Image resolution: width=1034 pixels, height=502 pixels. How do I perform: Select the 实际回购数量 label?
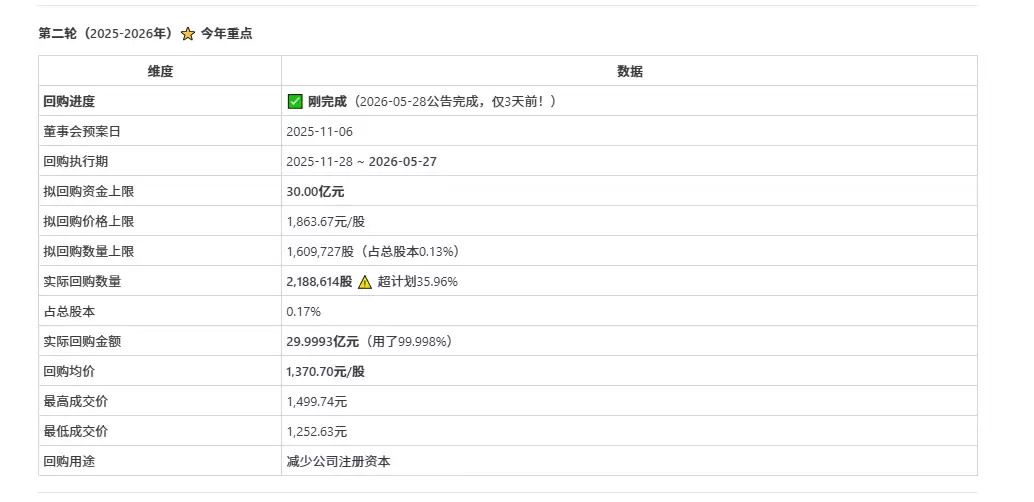(x=82, y=282)
